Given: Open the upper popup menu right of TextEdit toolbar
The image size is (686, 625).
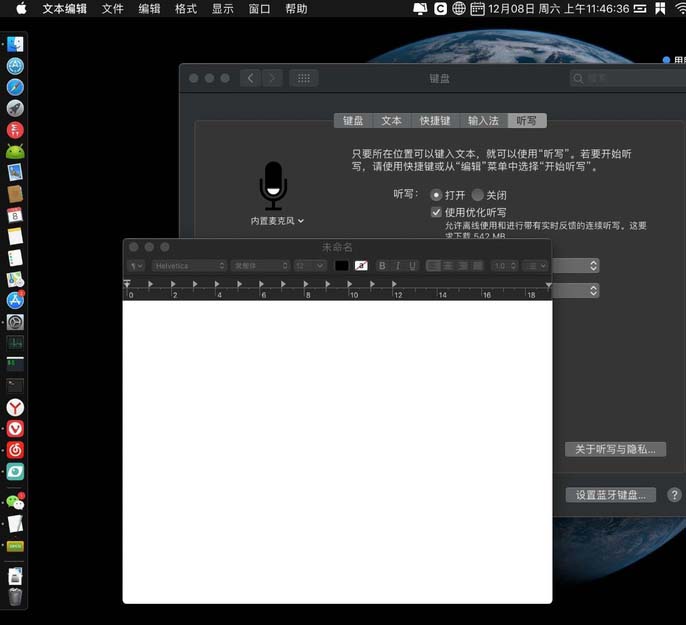Looking at the screenshot, I should click(576, 265).
